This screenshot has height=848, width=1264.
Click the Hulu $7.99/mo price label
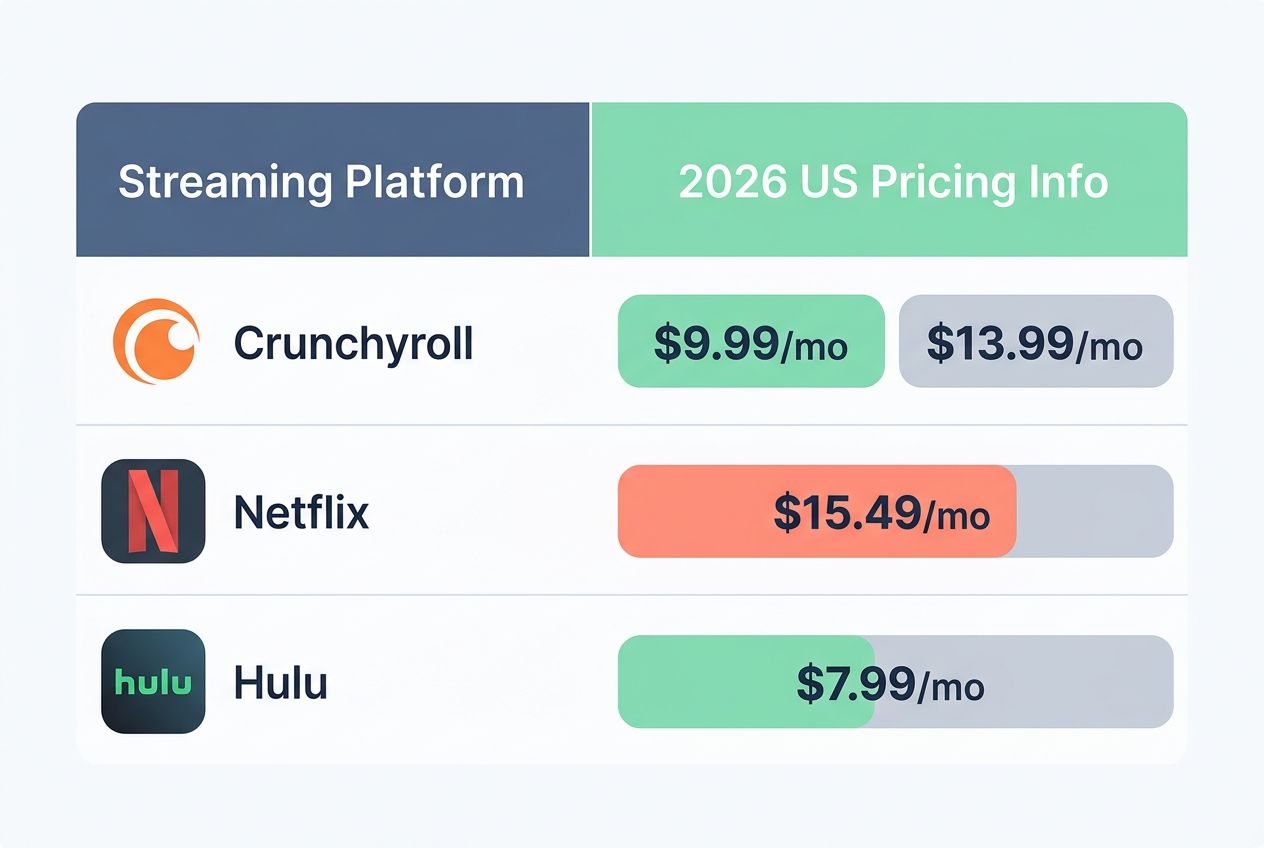[890, 683]
